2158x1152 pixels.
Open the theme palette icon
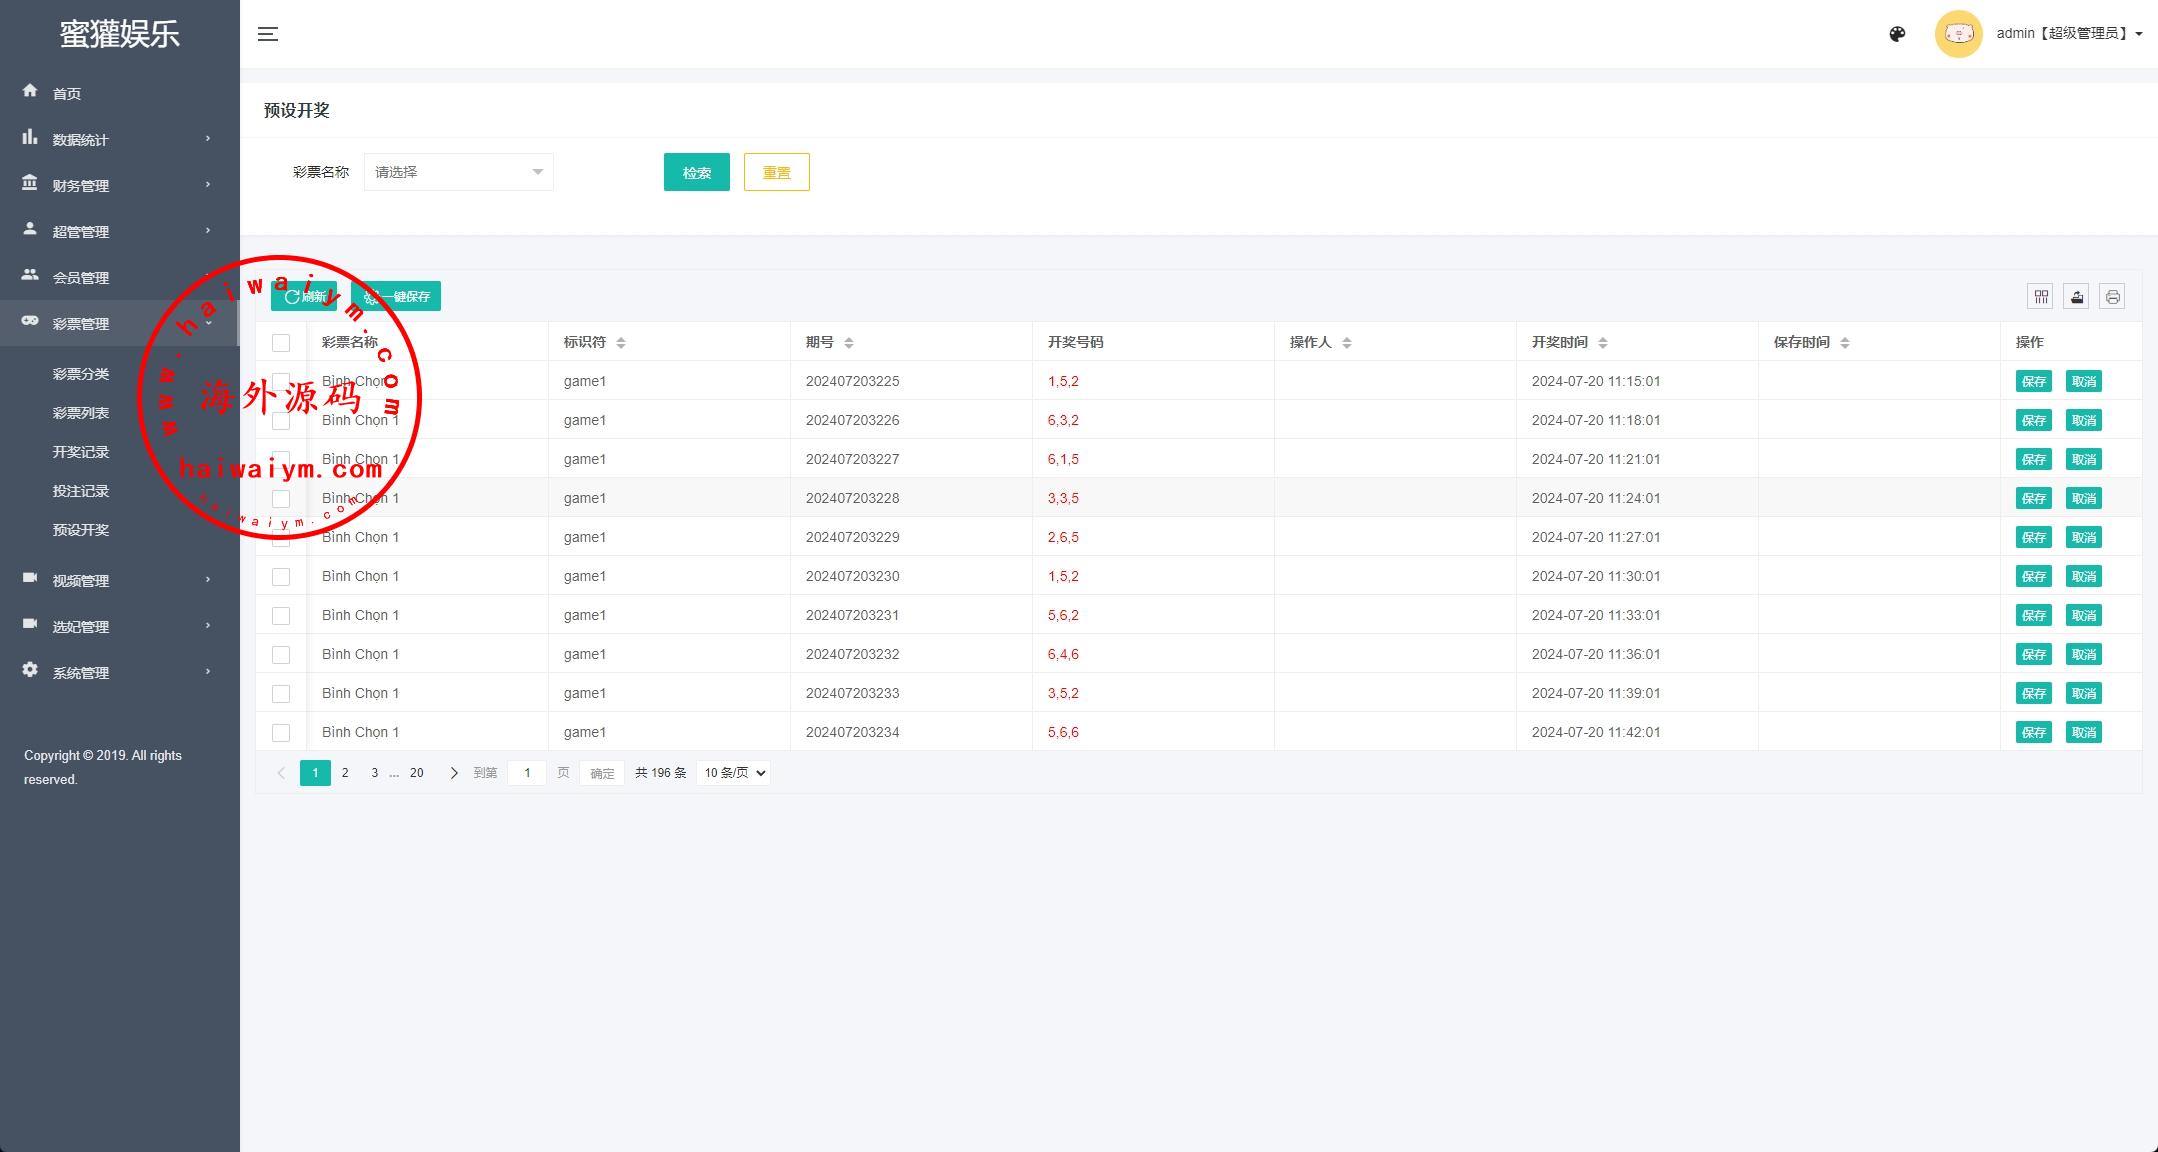[1897, 34]
